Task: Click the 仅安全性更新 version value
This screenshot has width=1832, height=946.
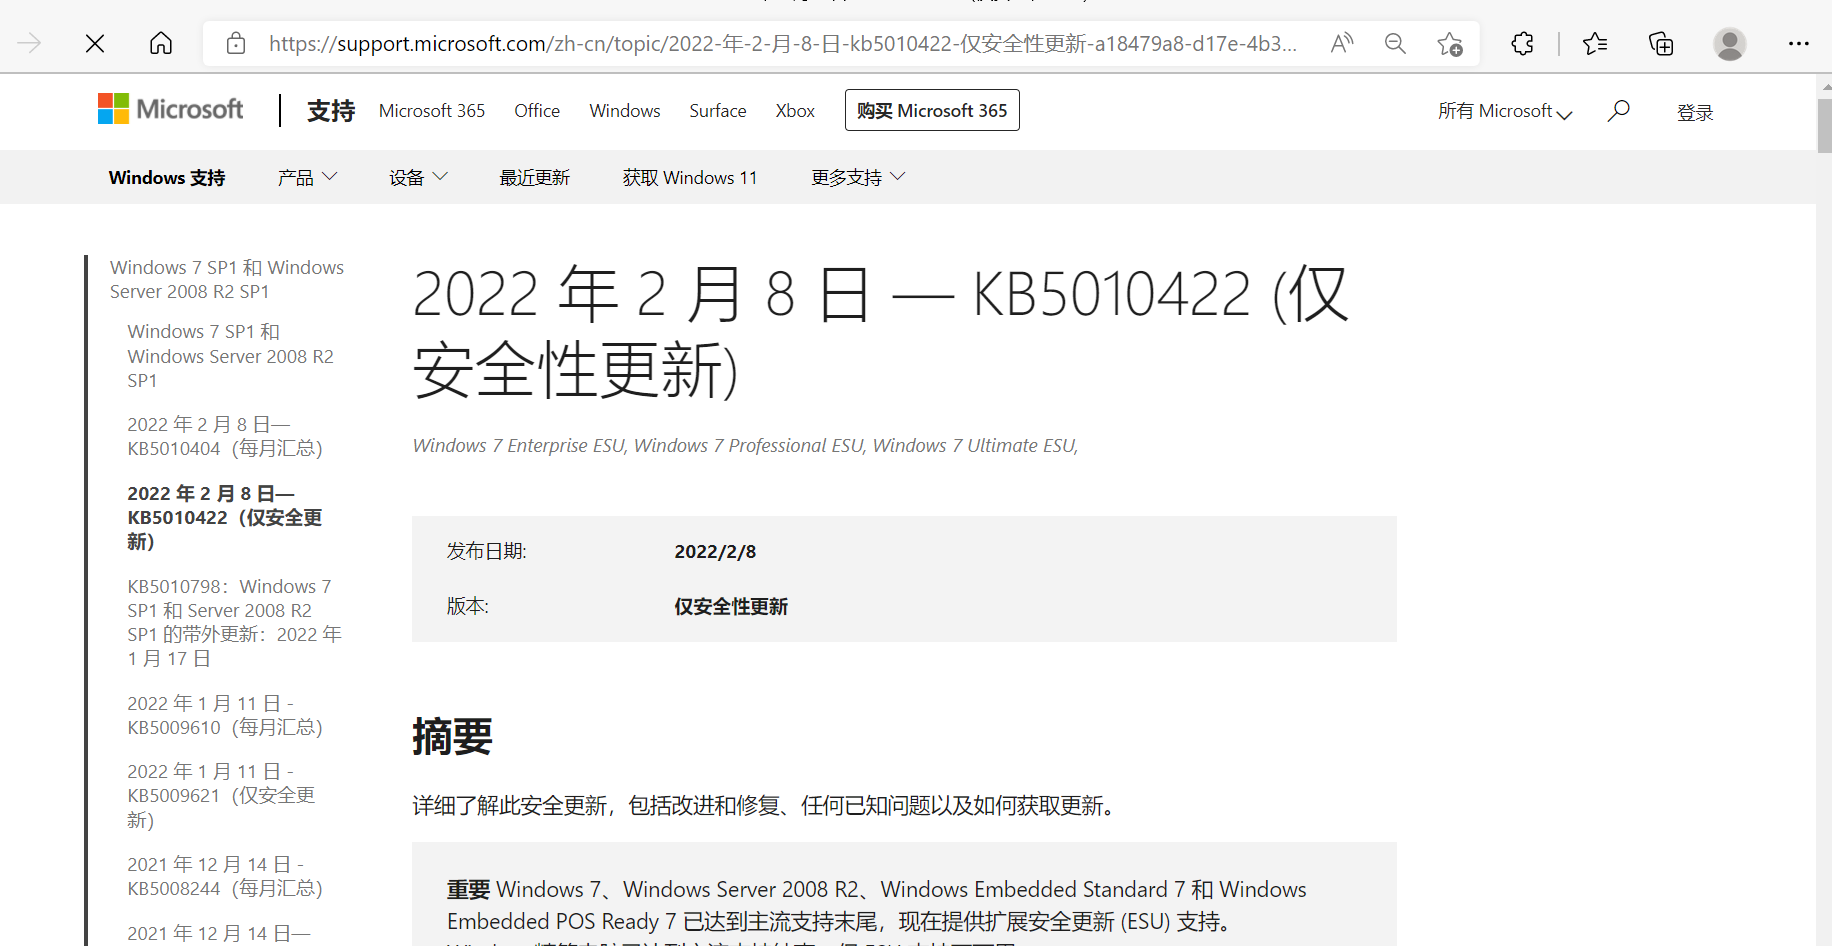Action: [x=731, y=607]
